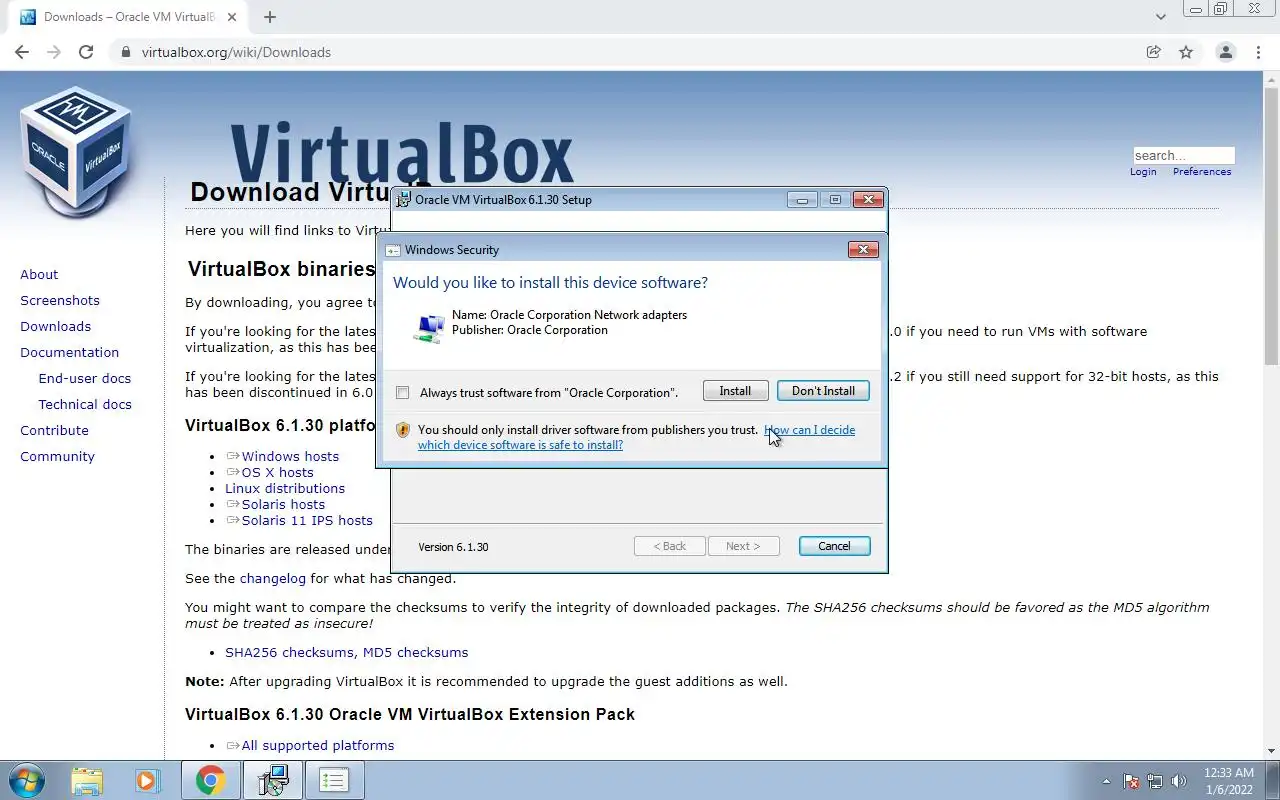Open Downloads in the sidebar
This screenshot has height=800, width=1280.
55,326
